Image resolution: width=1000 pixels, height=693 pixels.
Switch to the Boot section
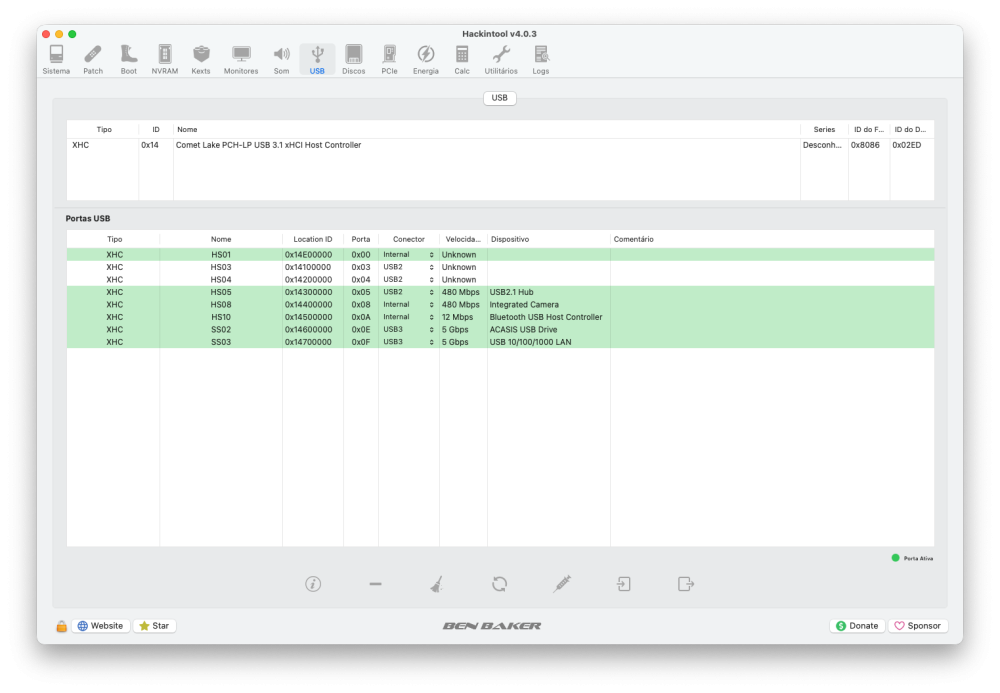pyautogui.click(x=129, y=60)
